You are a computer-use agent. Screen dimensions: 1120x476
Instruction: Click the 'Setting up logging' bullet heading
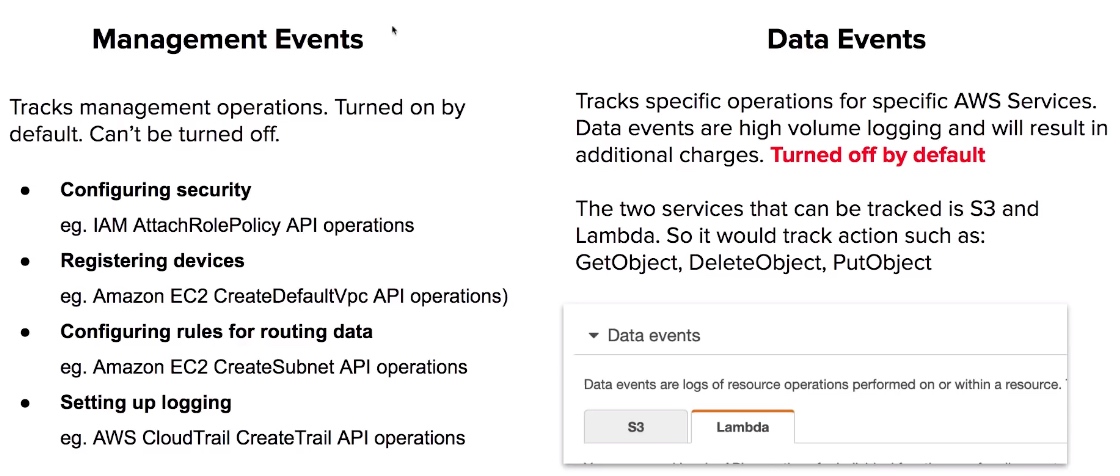coord(146,403)
